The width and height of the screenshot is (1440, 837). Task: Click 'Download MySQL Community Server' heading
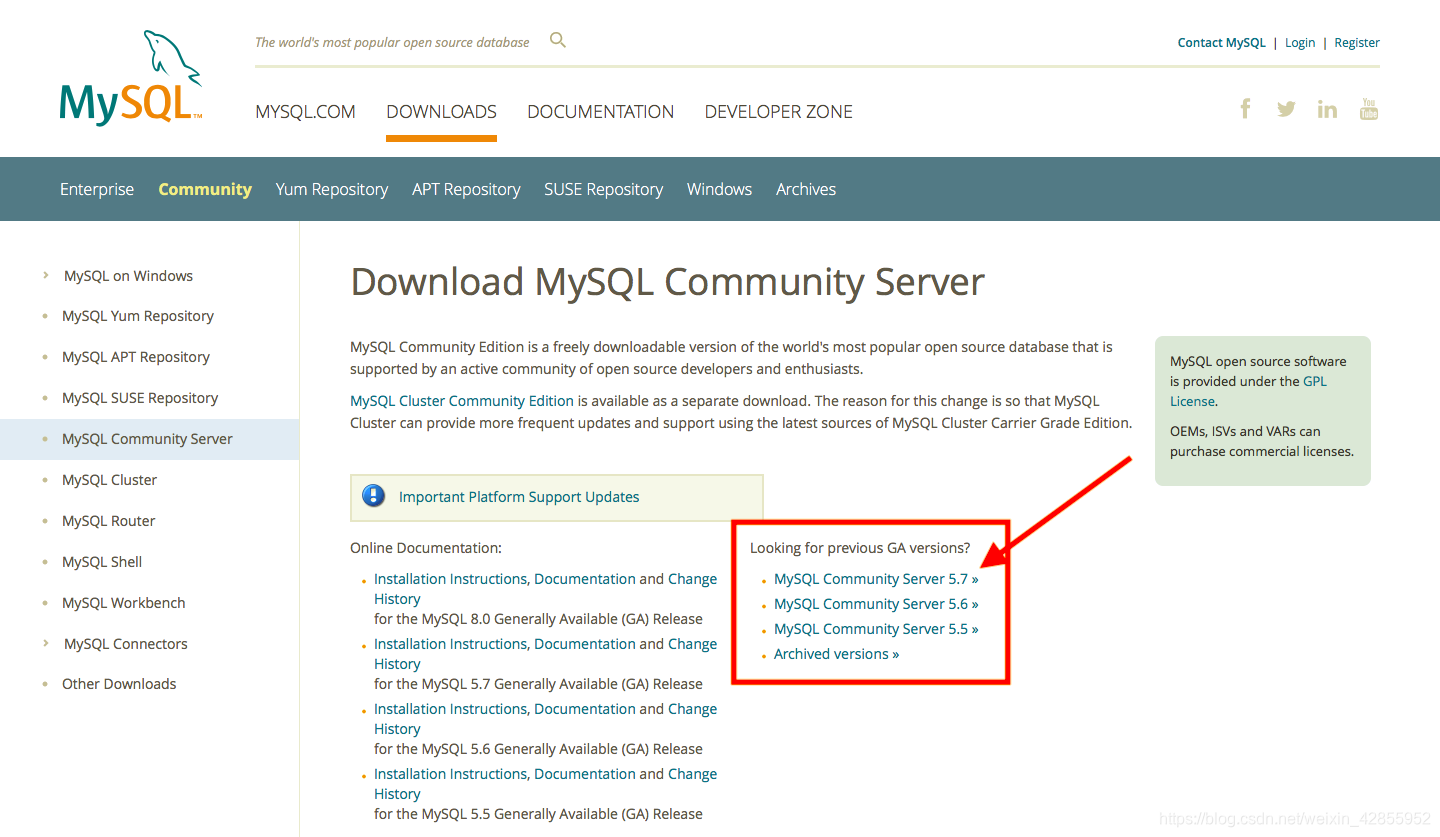coord(667,283)
